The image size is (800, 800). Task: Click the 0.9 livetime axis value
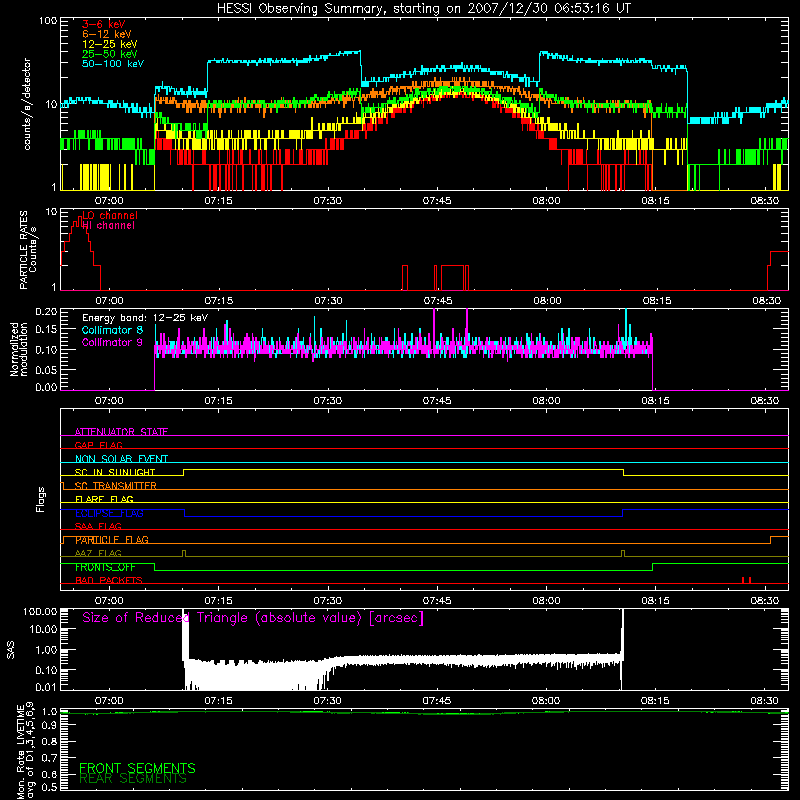(49, 726)
